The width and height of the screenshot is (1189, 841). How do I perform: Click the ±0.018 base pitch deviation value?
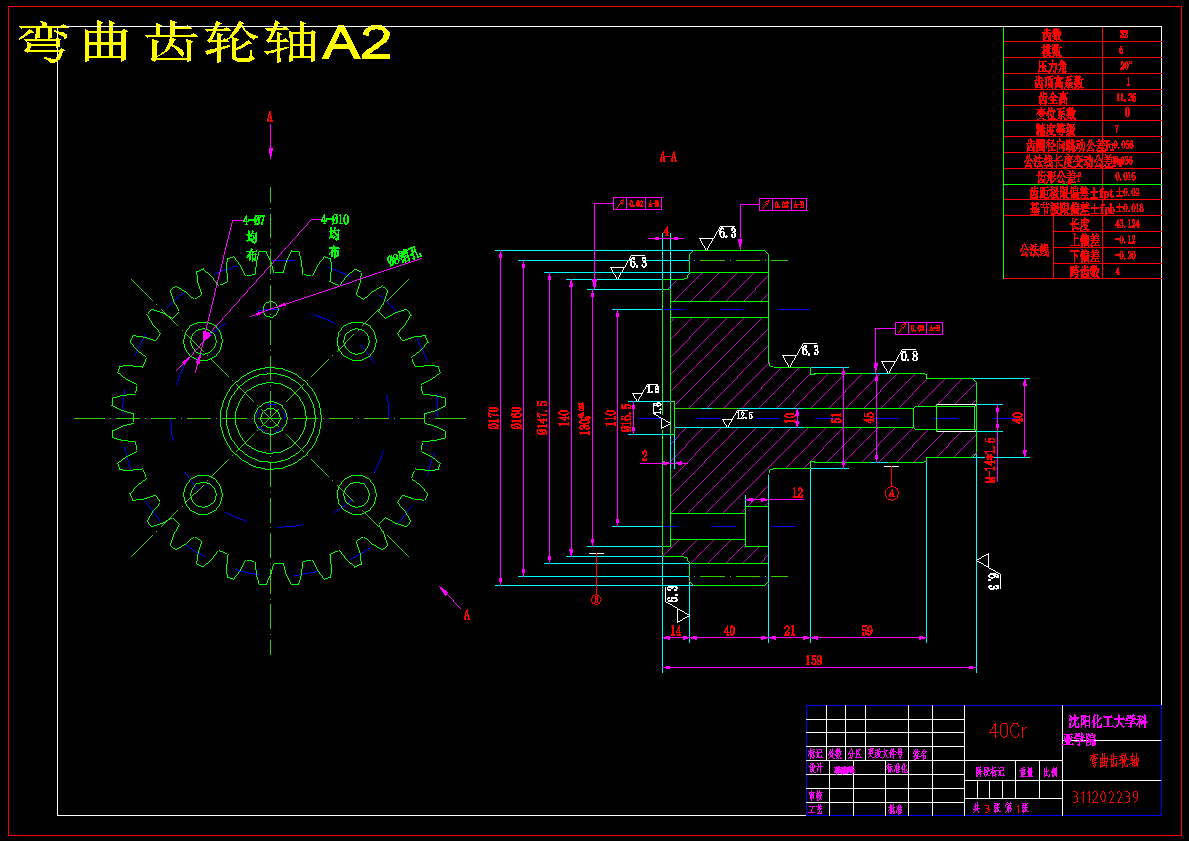tap(1129, 208)
